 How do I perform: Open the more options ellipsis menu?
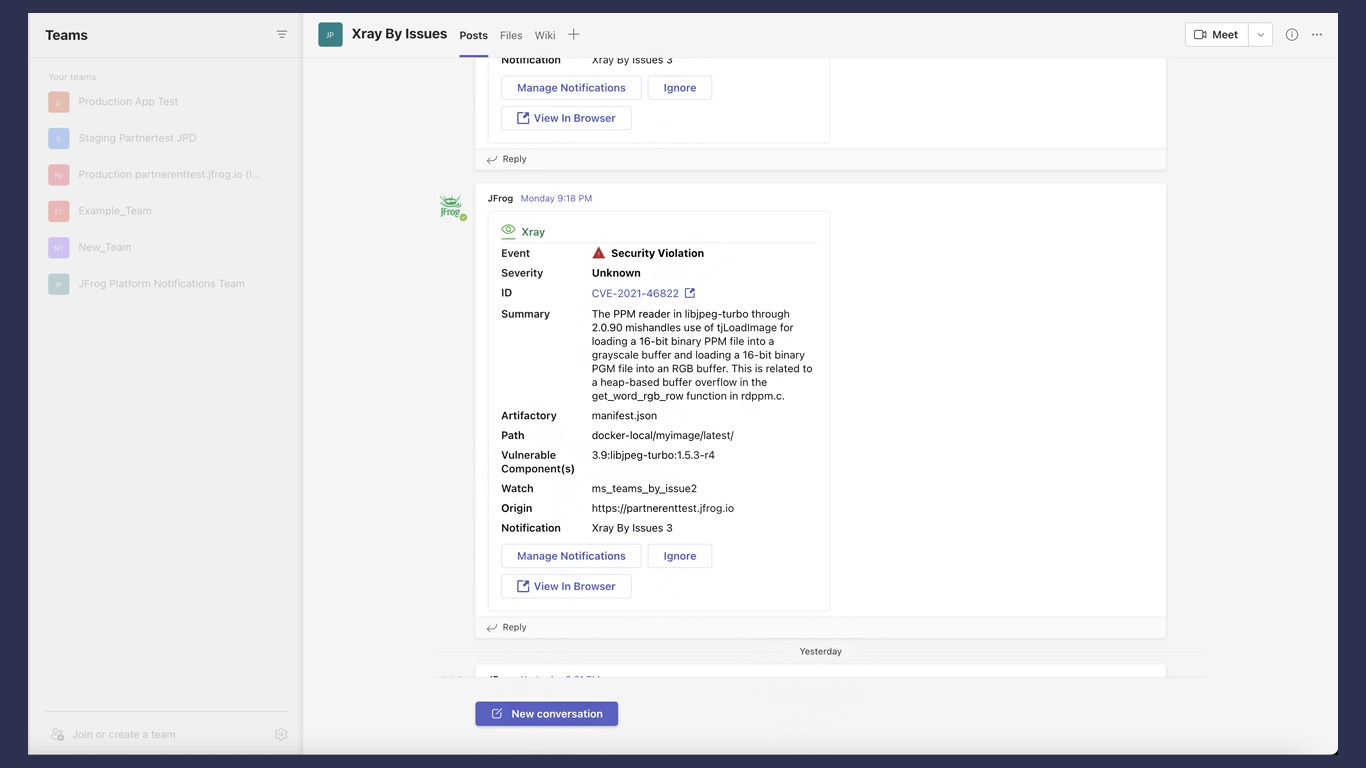tap(1317, 35)
